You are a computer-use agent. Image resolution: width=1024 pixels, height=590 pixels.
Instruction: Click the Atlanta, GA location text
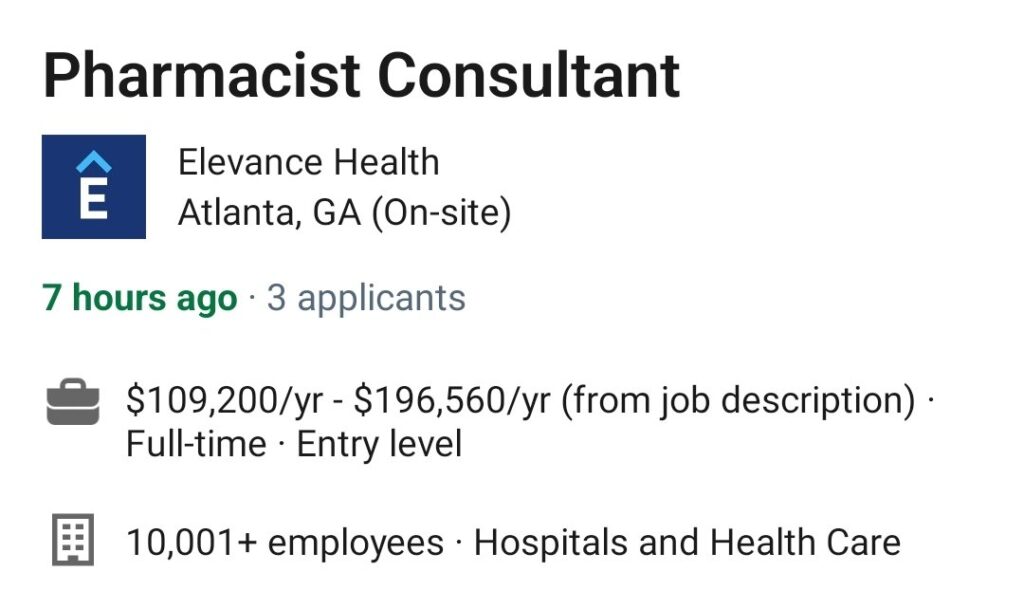(x=269, y=213)
